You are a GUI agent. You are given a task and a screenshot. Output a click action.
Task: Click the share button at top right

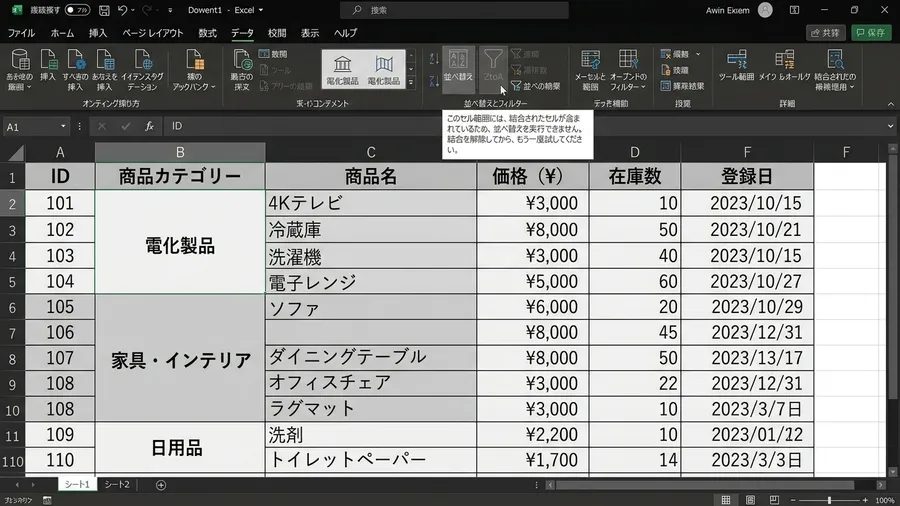[x=826, y=33]
